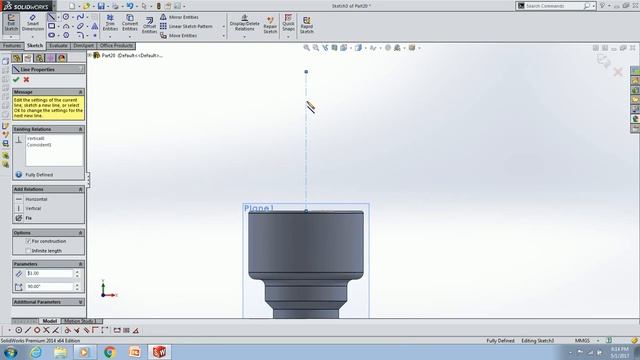Click Move Entities
Screen dimensions: 640x360
click(178, 36)
